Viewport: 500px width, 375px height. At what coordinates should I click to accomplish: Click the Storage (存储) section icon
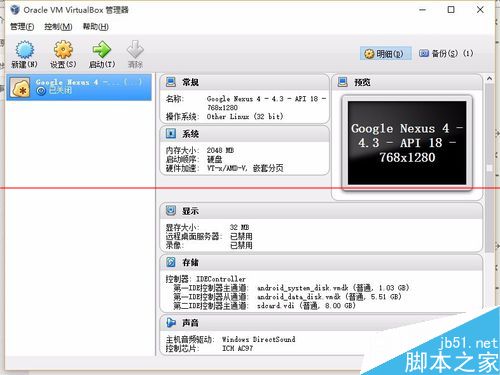171,262
